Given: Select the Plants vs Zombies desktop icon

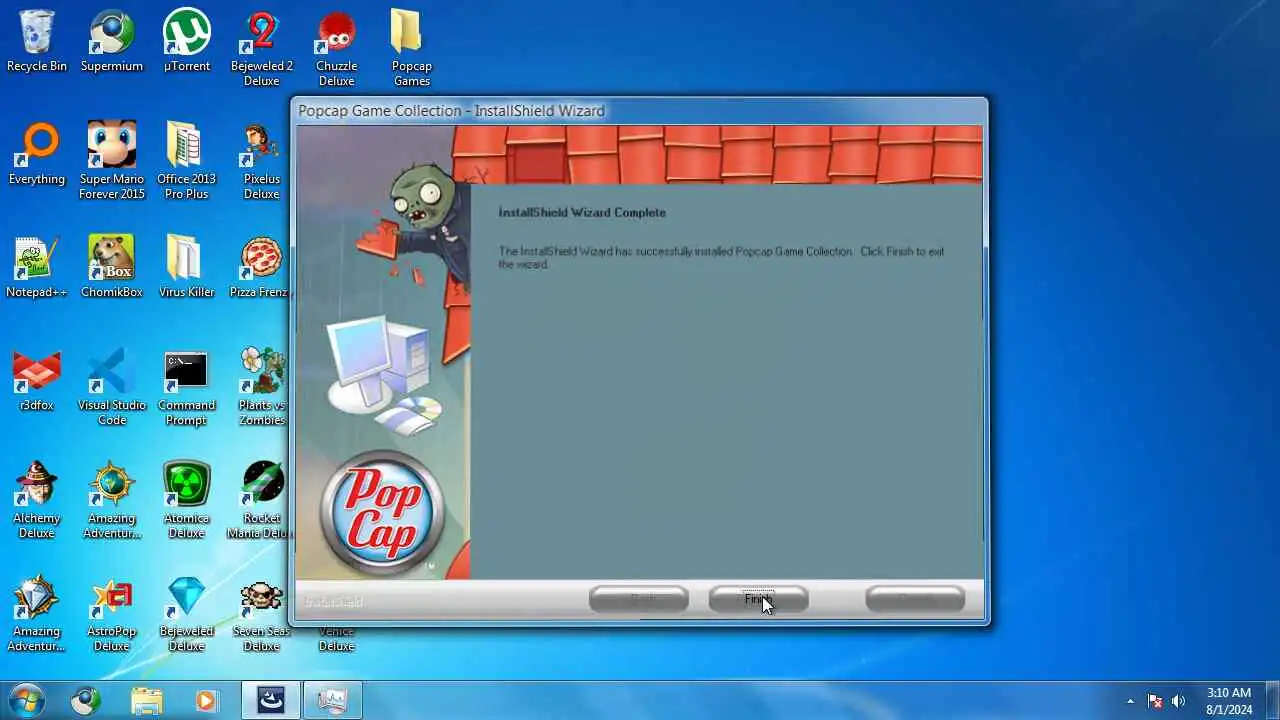Looking at the screenshot, I should click(262, 388).
